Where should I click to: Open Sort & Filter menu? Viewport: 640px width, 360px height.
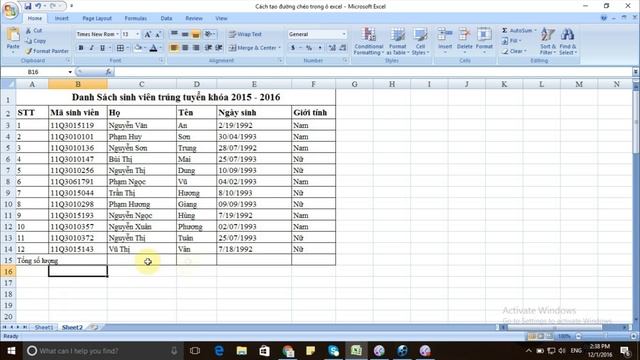[547, 41]
